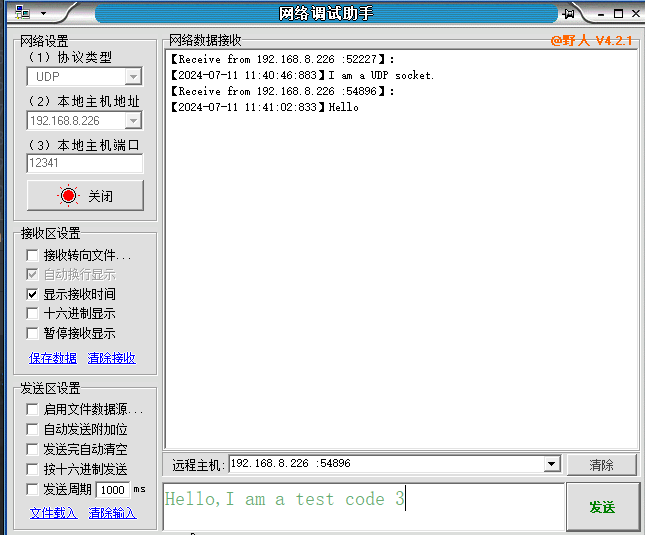
Task: Expand the 远程主机 address dropdown arrow
Action: (552, 464)
